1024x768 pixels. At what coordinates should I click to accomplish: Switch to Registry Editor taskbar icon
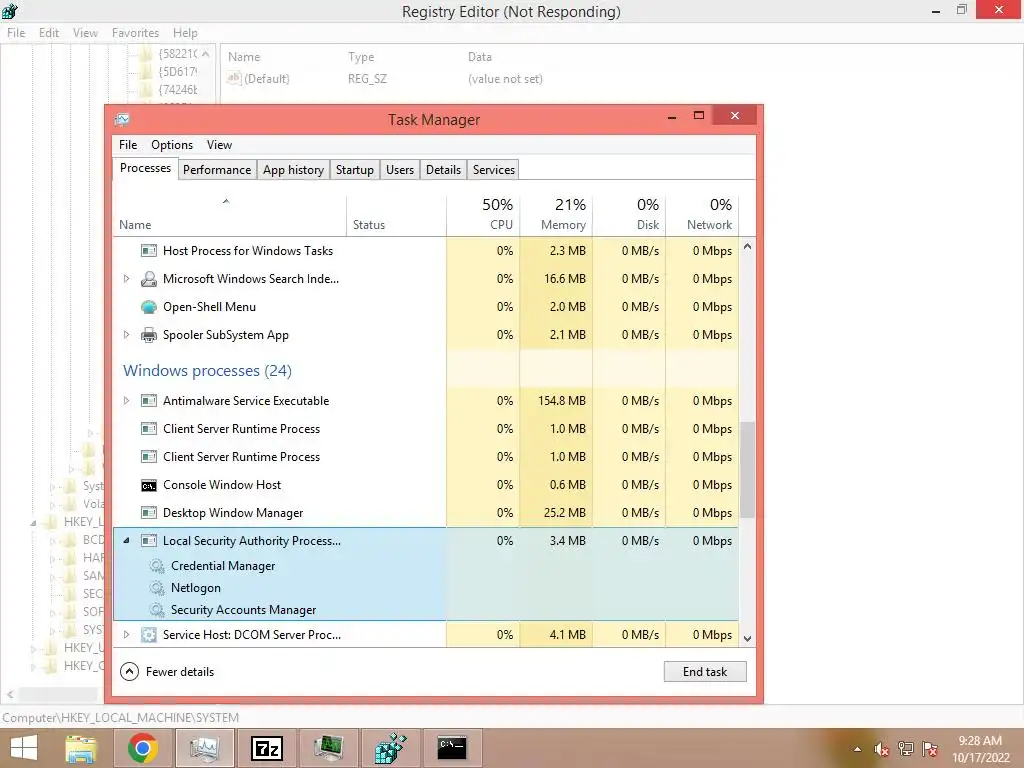click(391, 748)
